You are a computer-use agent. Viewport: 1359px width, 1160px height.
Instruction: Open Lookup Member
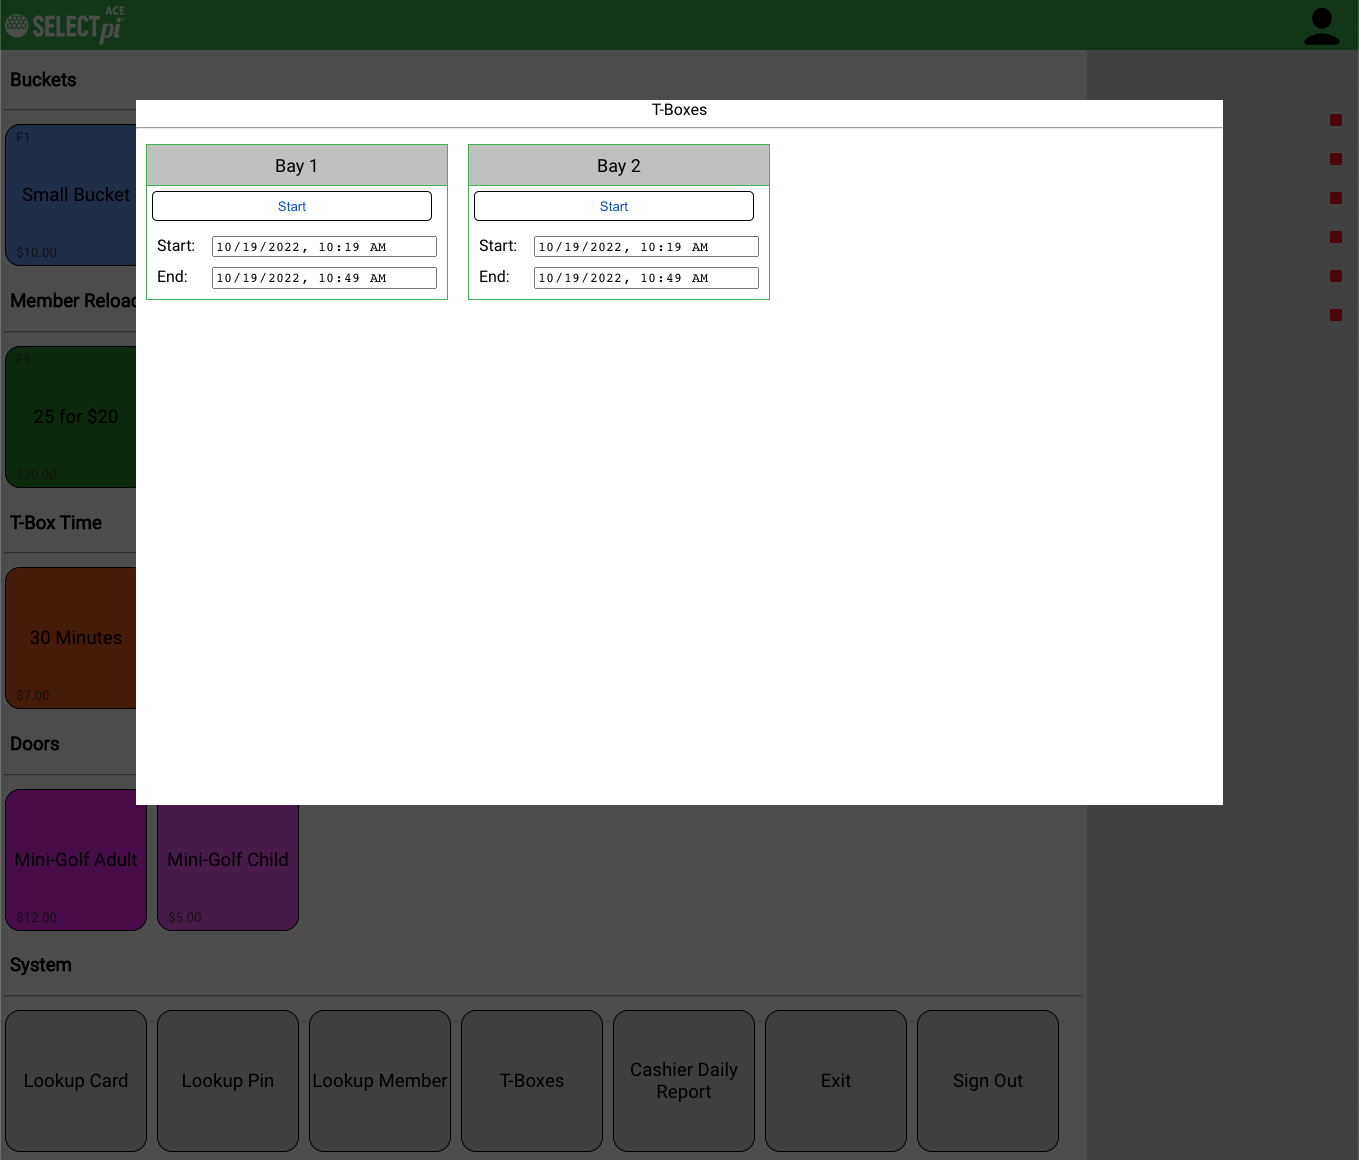click(380, 1081)
